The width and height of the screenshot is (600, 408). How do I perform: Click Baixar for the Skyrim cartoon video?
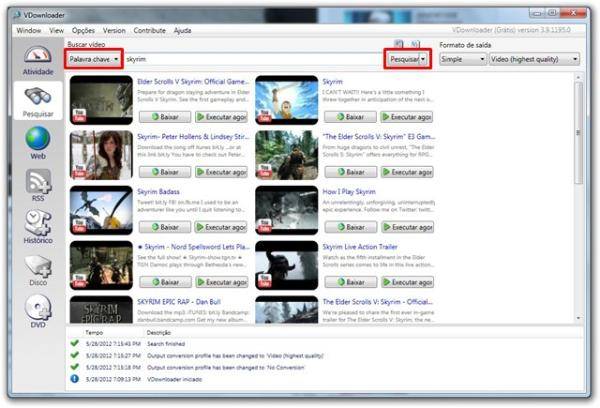[x=350, y=117]
